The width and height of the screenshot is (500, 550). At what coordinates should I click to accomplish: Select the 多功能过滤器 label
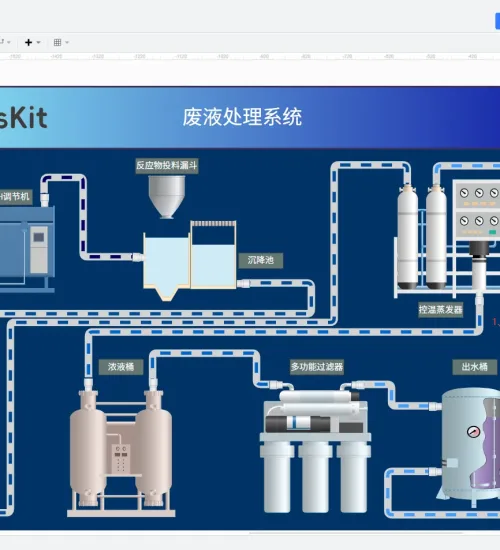[x=317, y=367]
